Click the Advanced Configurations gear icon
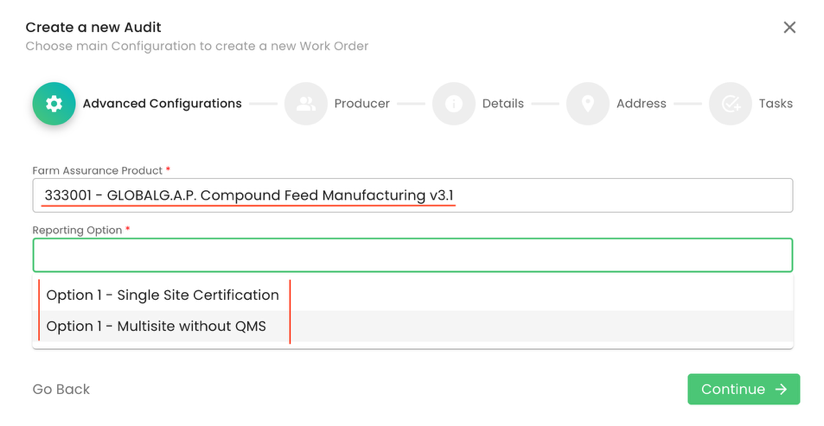Viewport: 824px width, 426px height. (54, 104)
